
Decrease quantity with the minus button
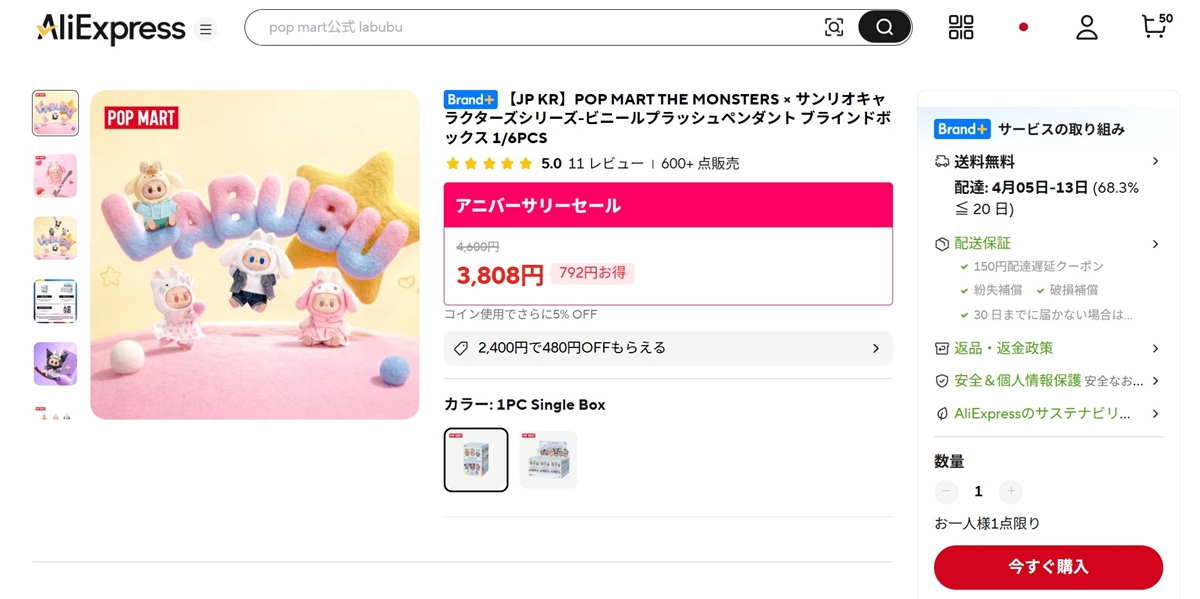[x=946, y=491]
